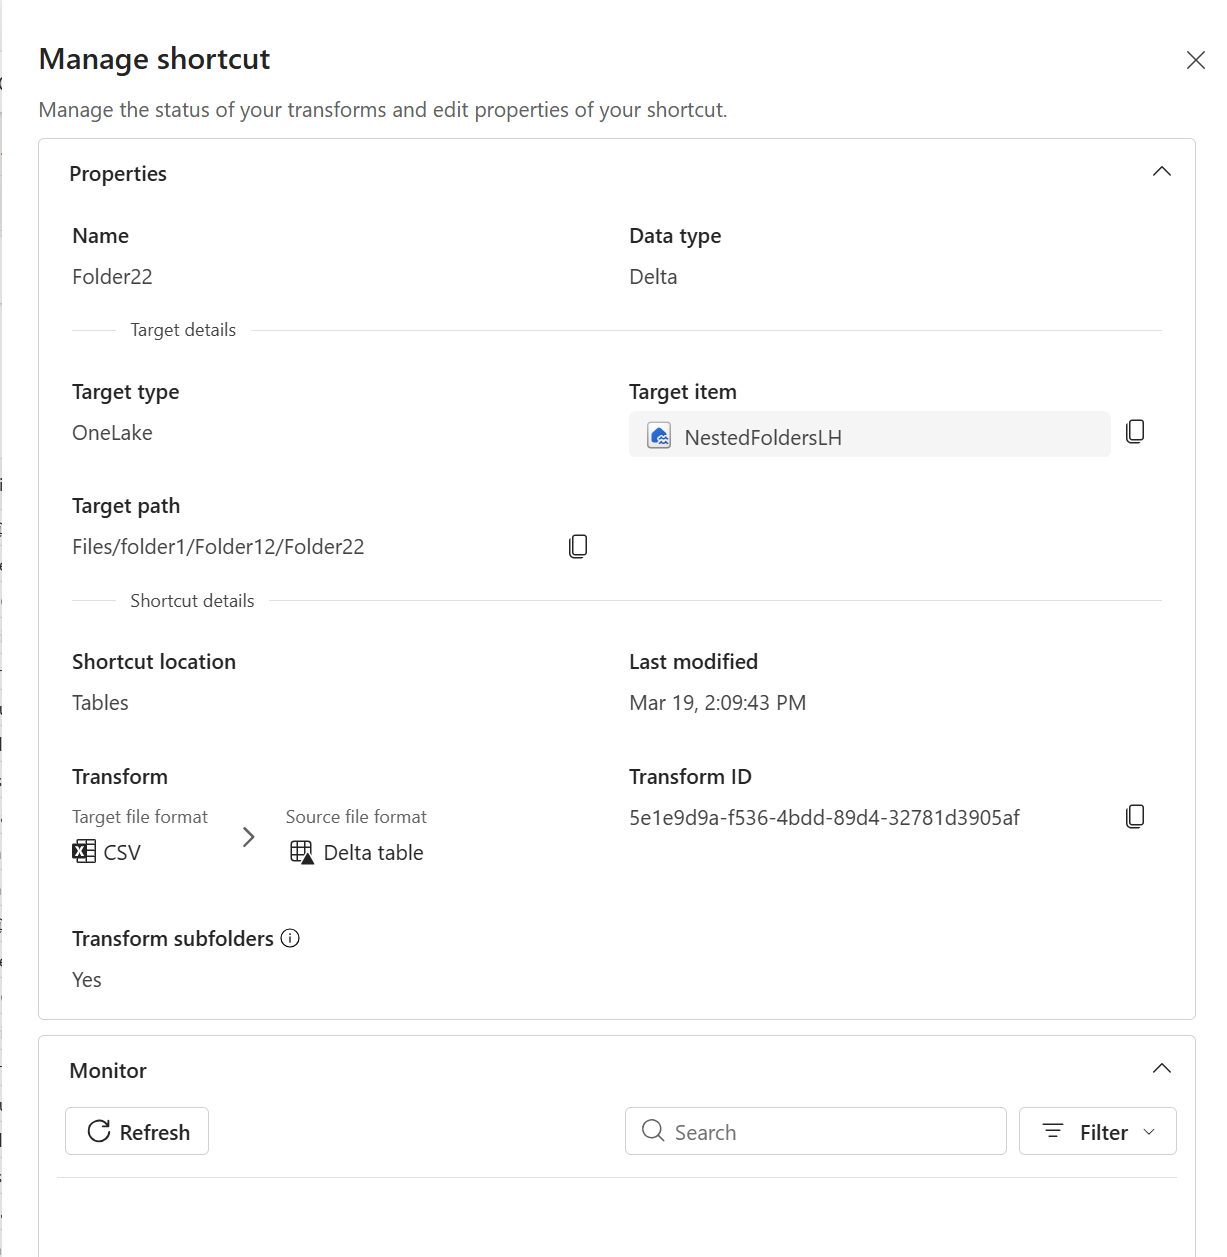Click the Target details divider label
Image resolution: width=1227 pixels, height=1257 pixels.
click(x=182, y=329)
